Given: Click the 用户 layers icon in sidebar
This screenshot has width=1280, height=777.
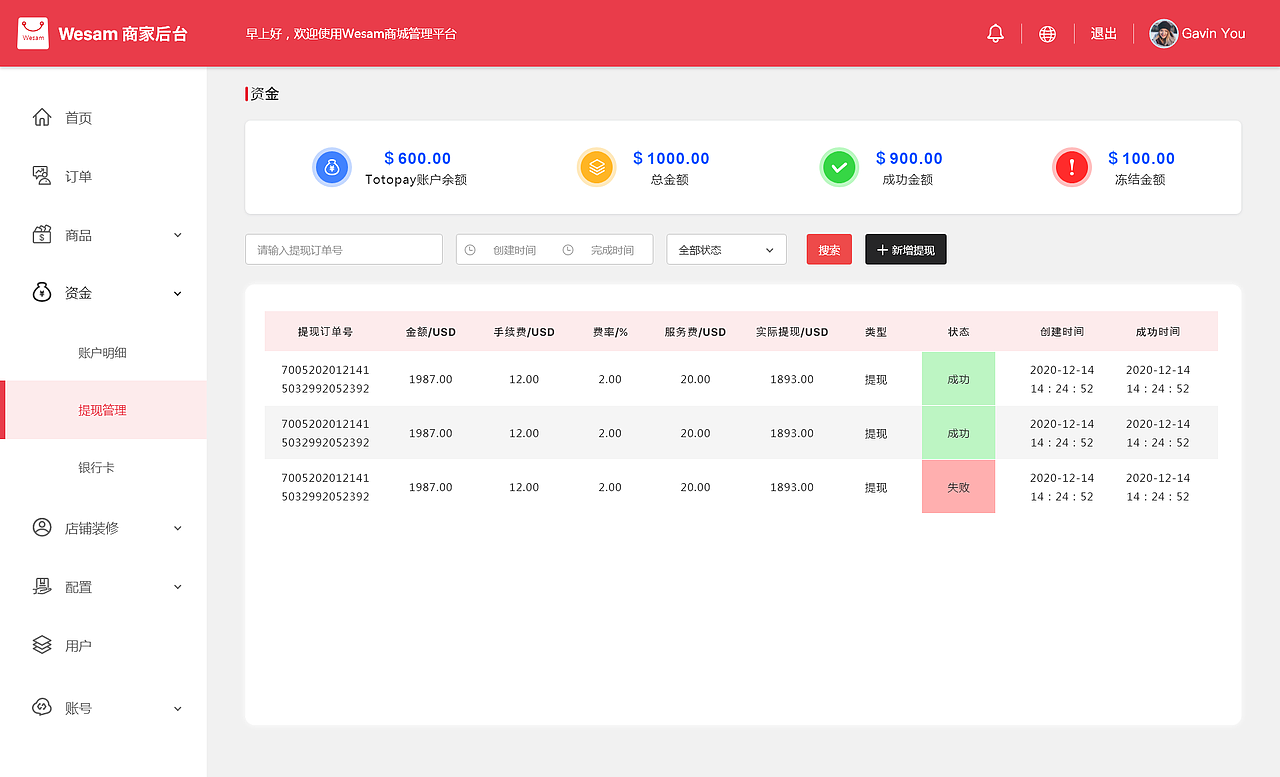Looking at the screenshot, I should (42, 645).
